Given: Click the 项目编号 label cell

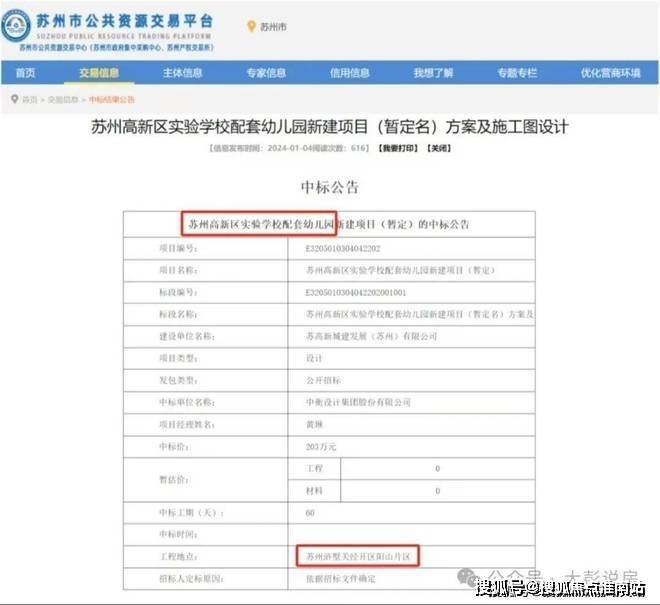Looking at the screenshot, I should pos(205,248).
